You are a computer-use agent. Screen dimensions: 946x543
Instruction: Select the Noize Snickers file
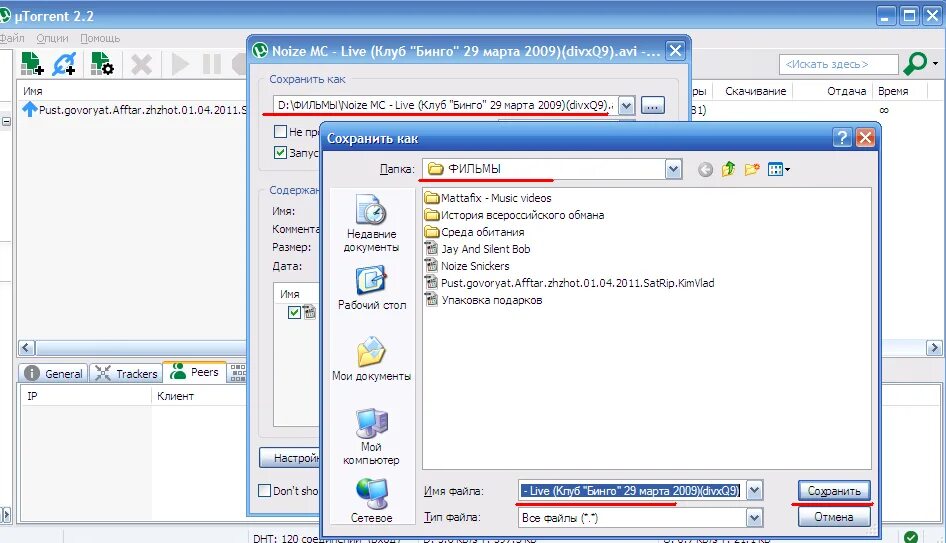click(x=467, y=265)
